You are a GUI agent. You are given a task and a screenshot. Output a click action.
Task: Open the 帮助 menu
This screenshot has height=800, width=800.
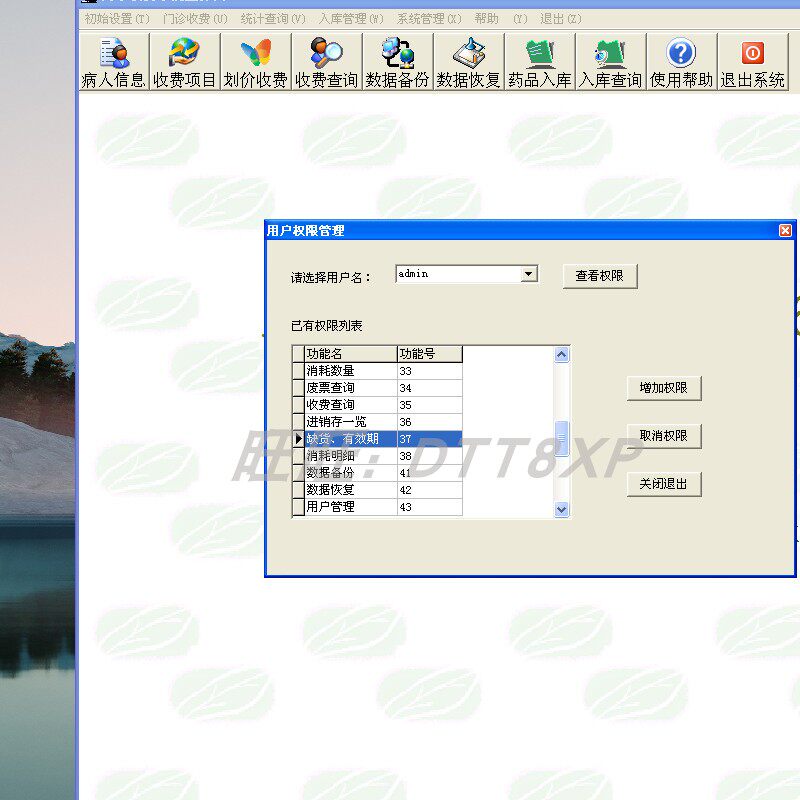click(x=501, y=19)
